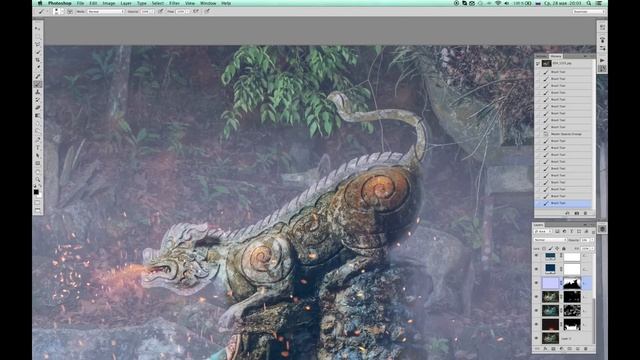Select the document snapshot in History
The height and width of the screenshot is (360, 640).
click(564, 63)
